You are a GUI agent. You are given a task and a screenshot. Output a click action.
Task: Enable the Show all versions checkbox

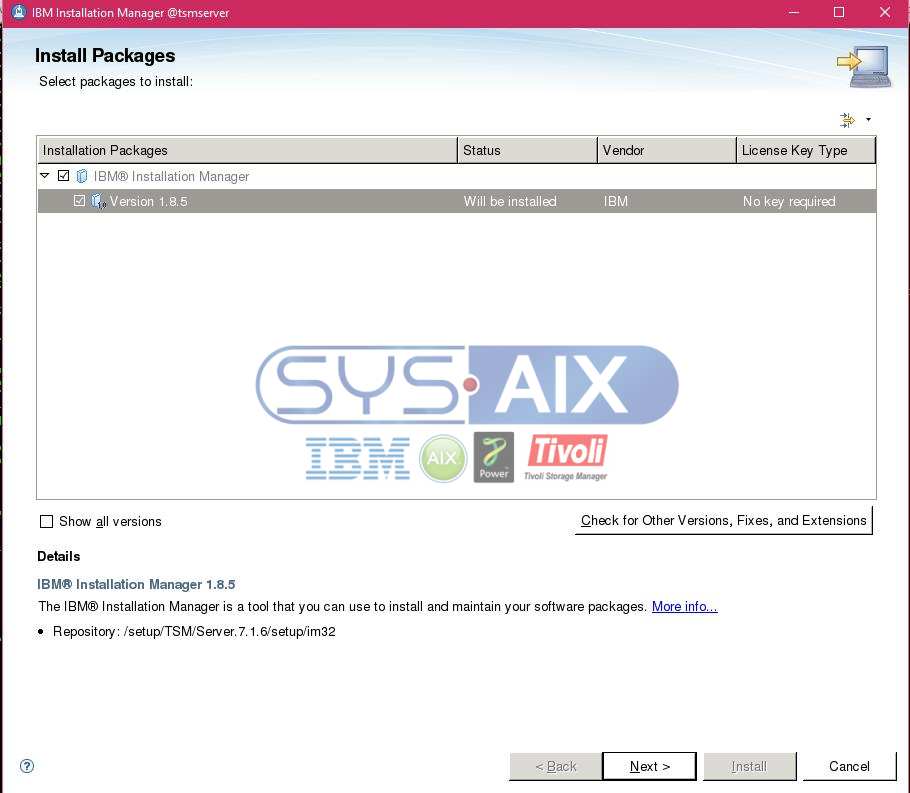click(x=46, y=521)
